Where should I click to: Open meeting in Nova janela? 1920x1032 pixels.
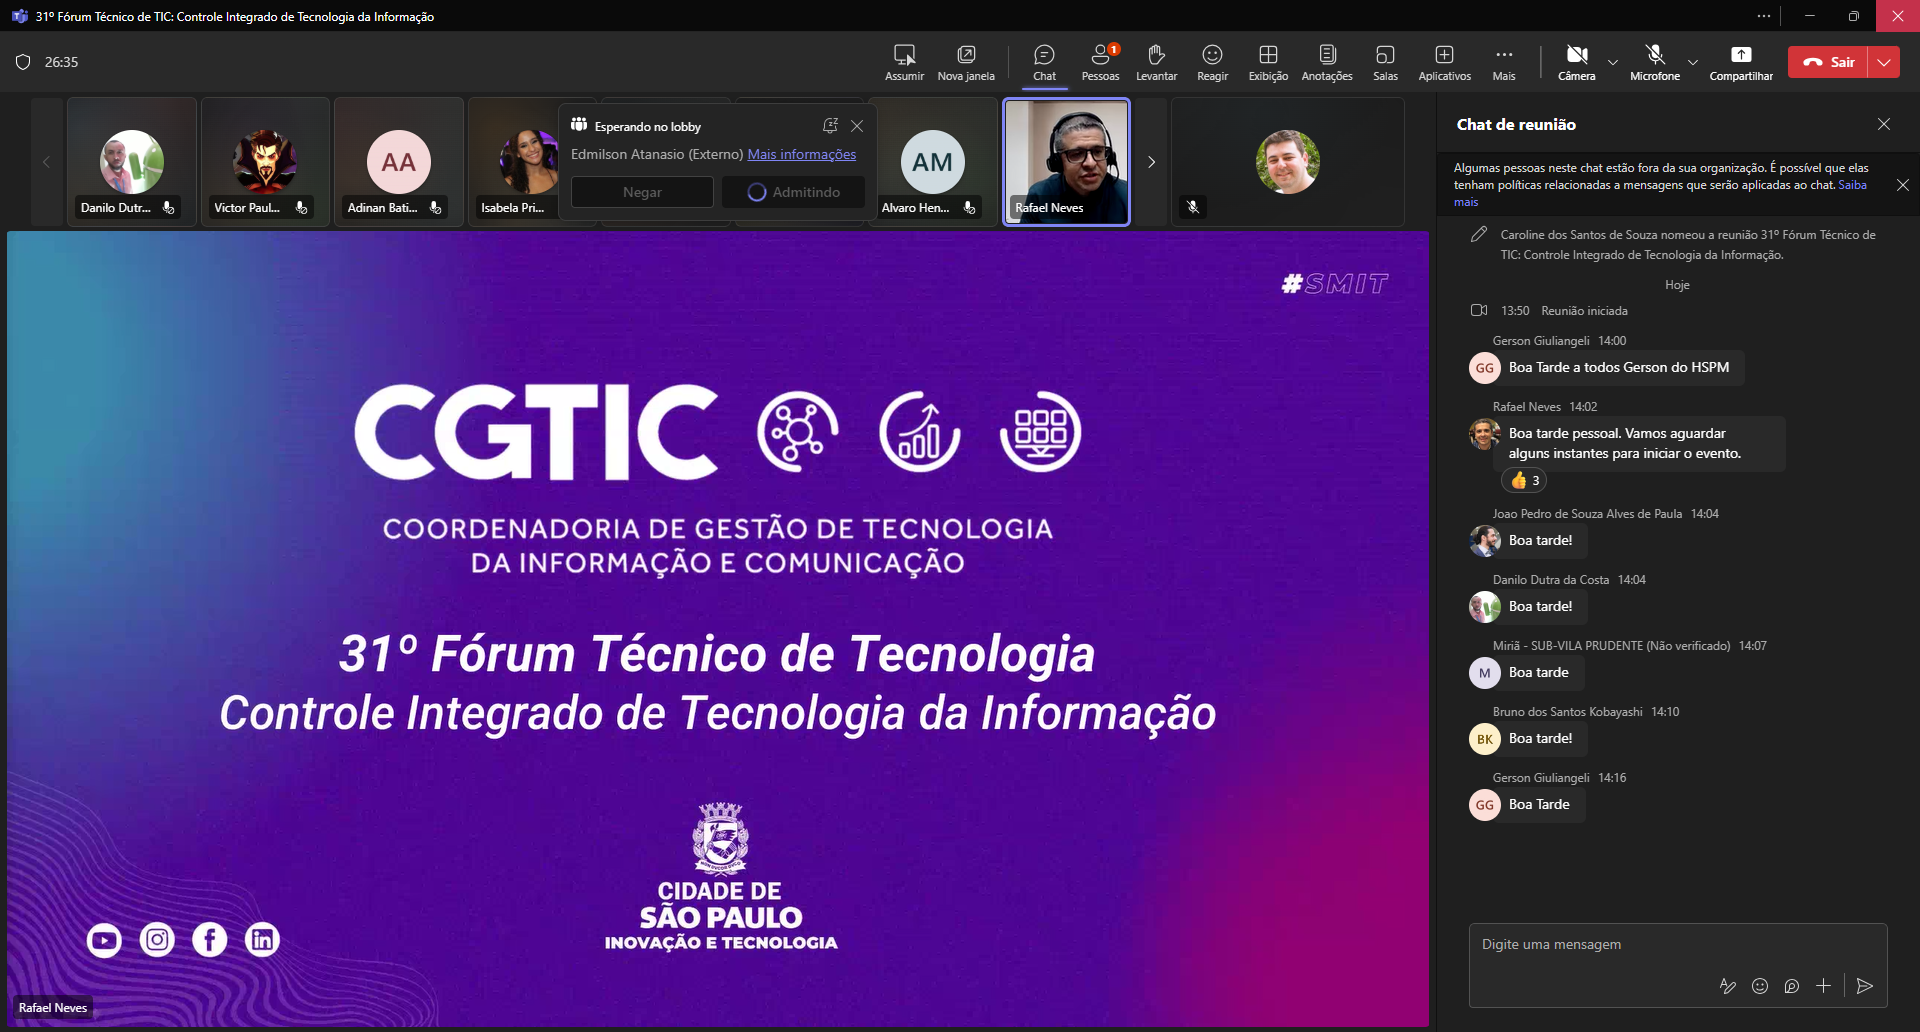pyautogui.click(x=966, y=62)
